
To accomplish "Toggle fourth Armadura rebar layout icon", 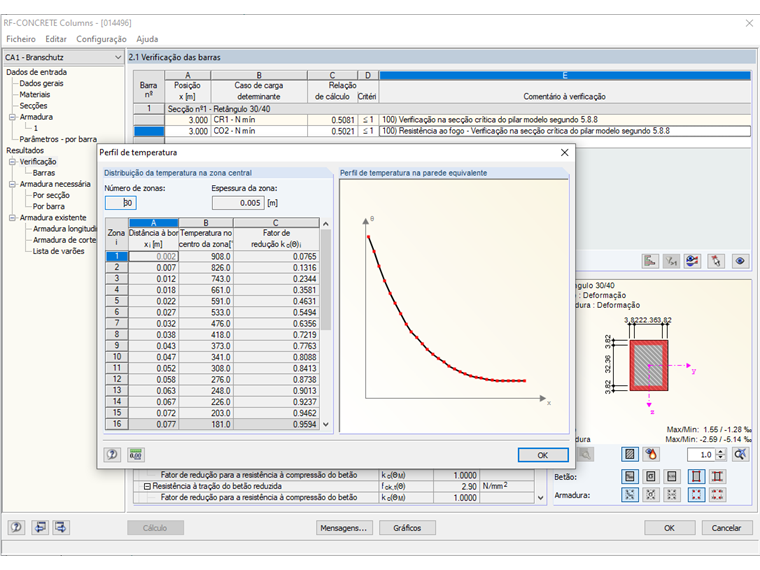I will 696,494.
